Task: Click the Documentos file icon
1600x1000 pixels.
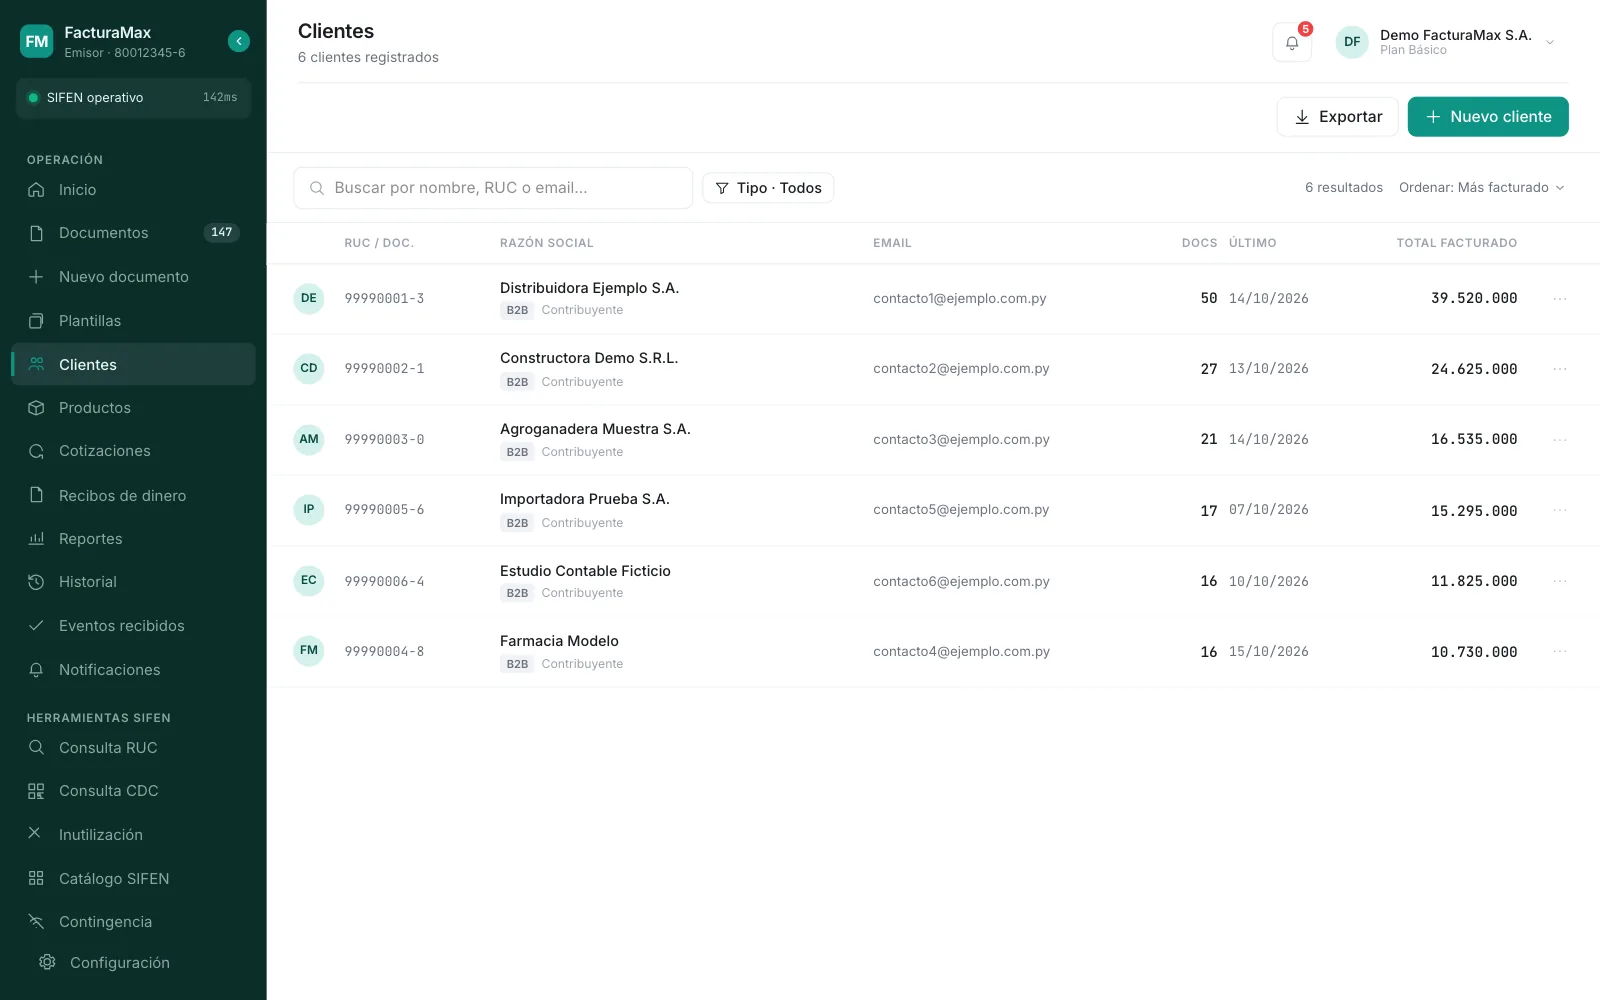Action: click(x=36, y=233)
